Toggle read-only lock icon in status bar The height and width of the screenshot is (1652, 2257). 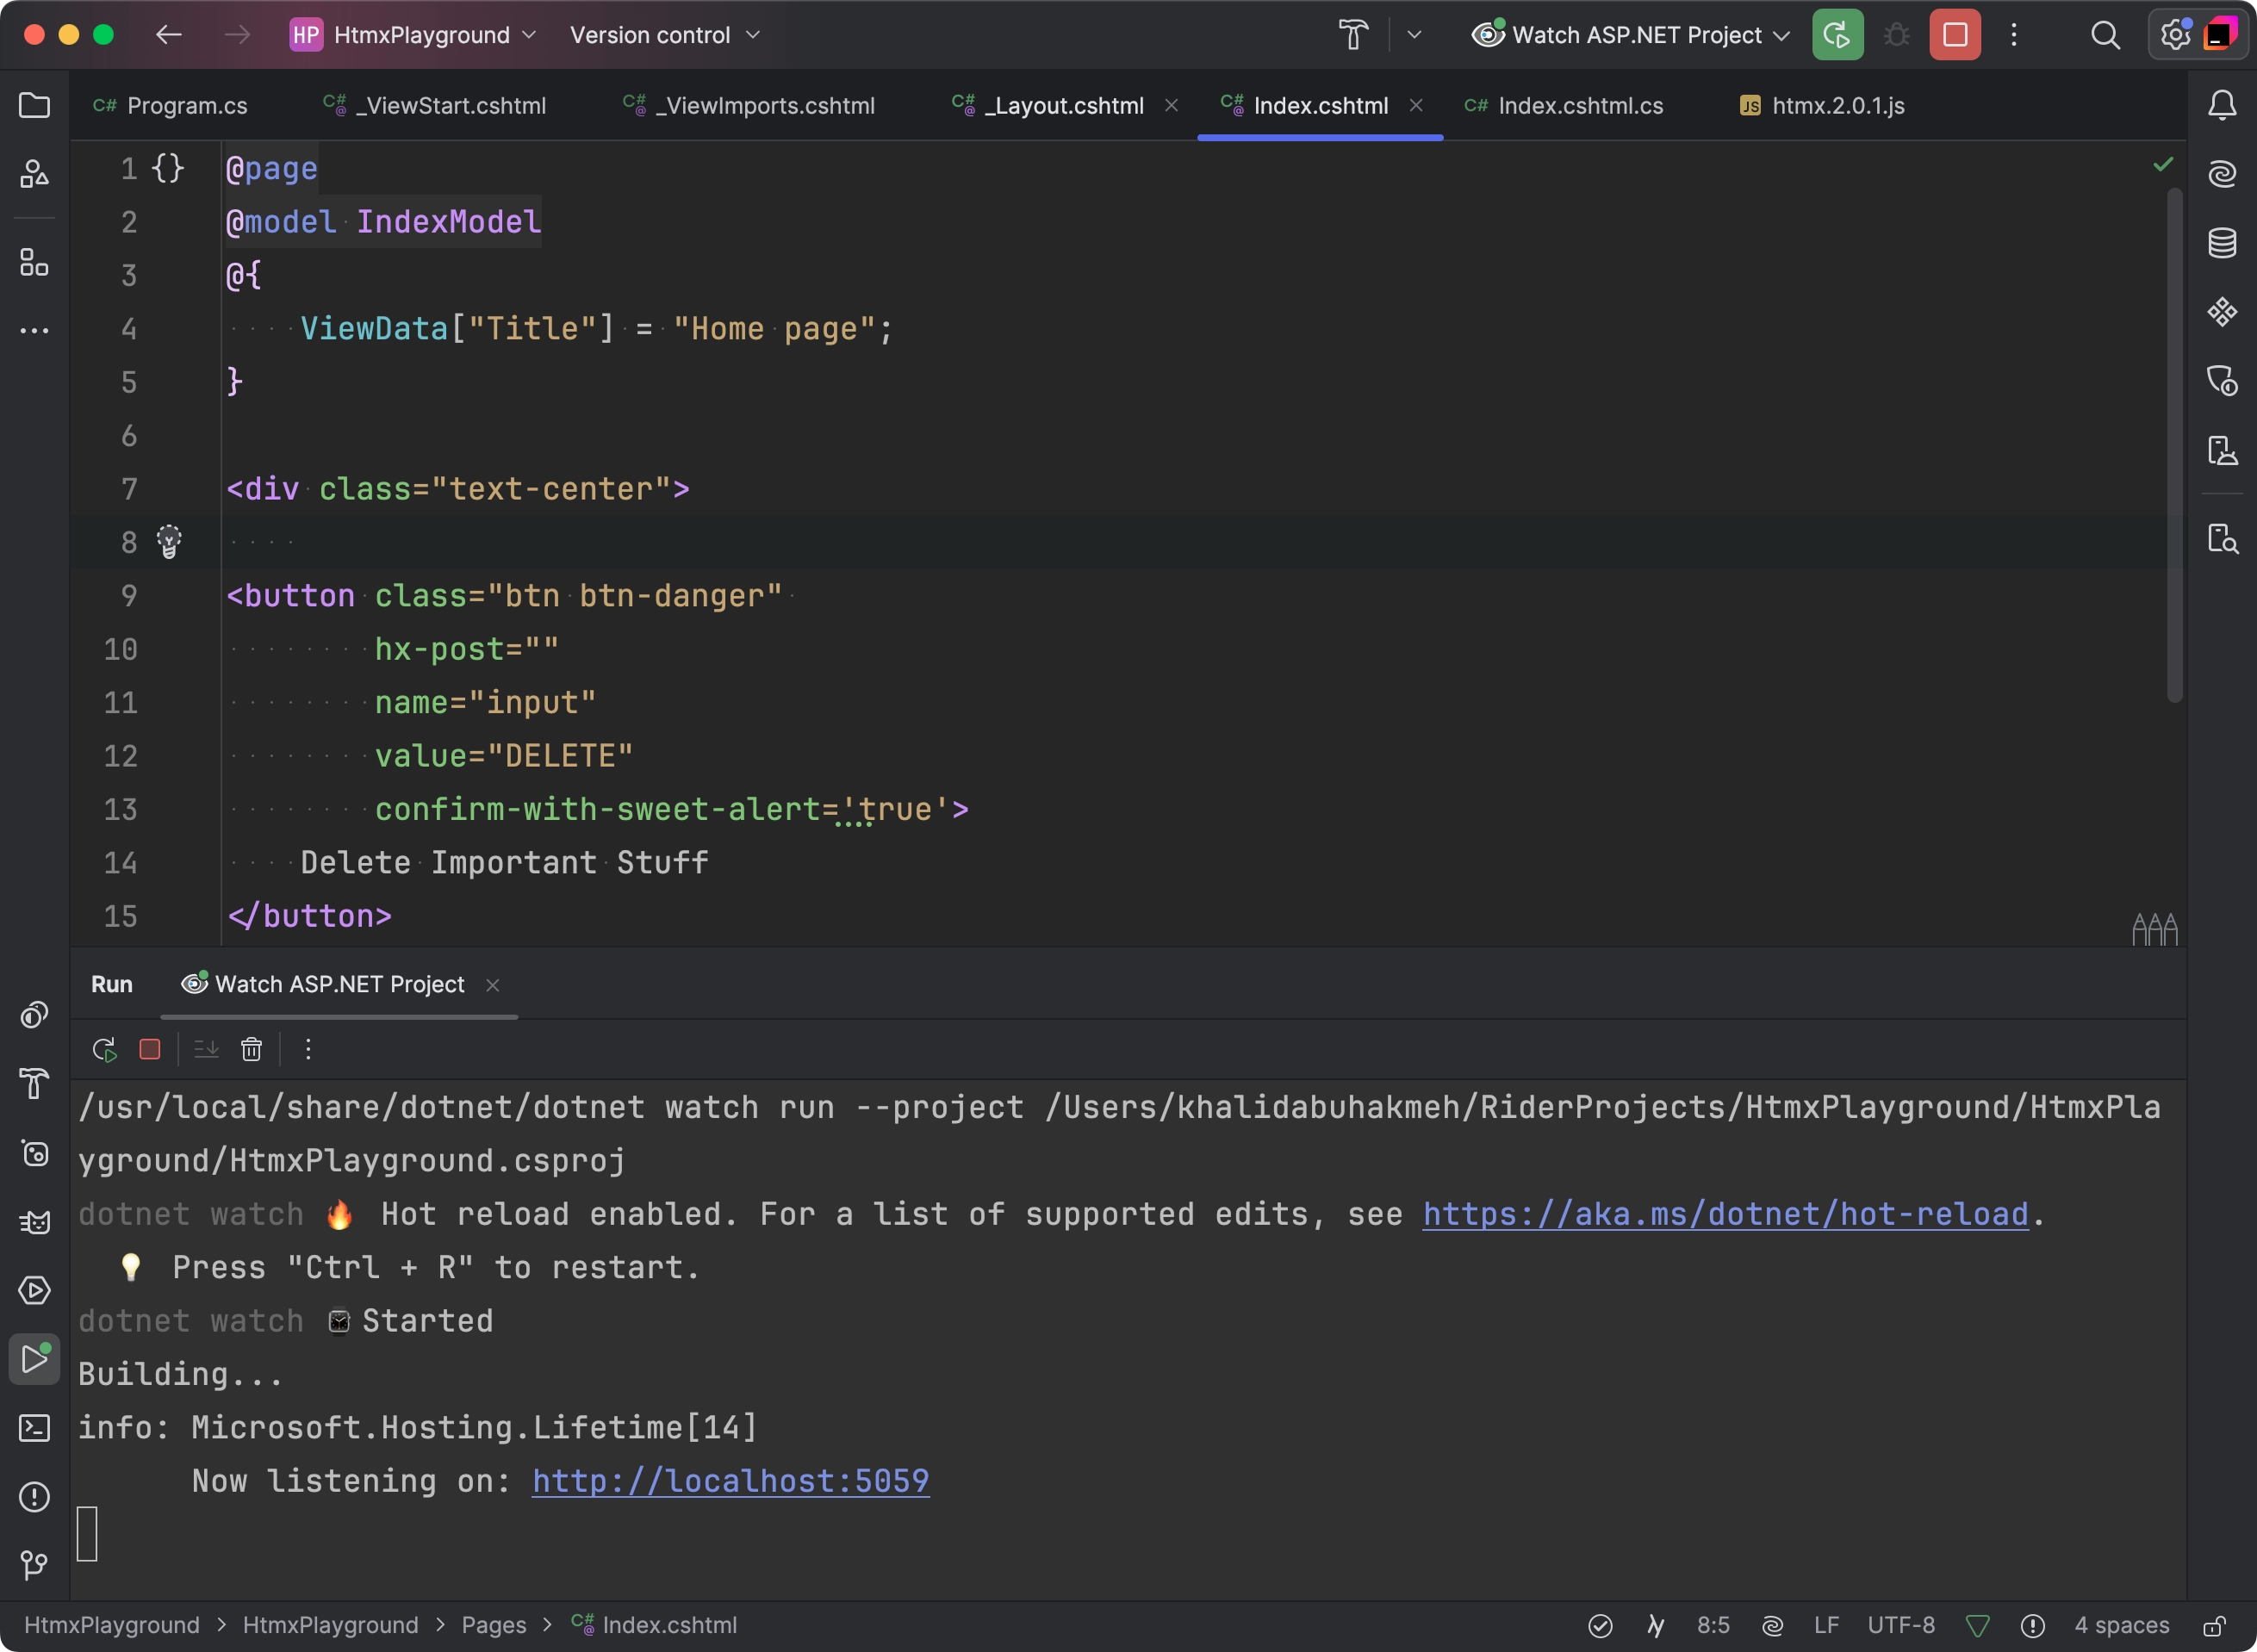(2214, 1626)
